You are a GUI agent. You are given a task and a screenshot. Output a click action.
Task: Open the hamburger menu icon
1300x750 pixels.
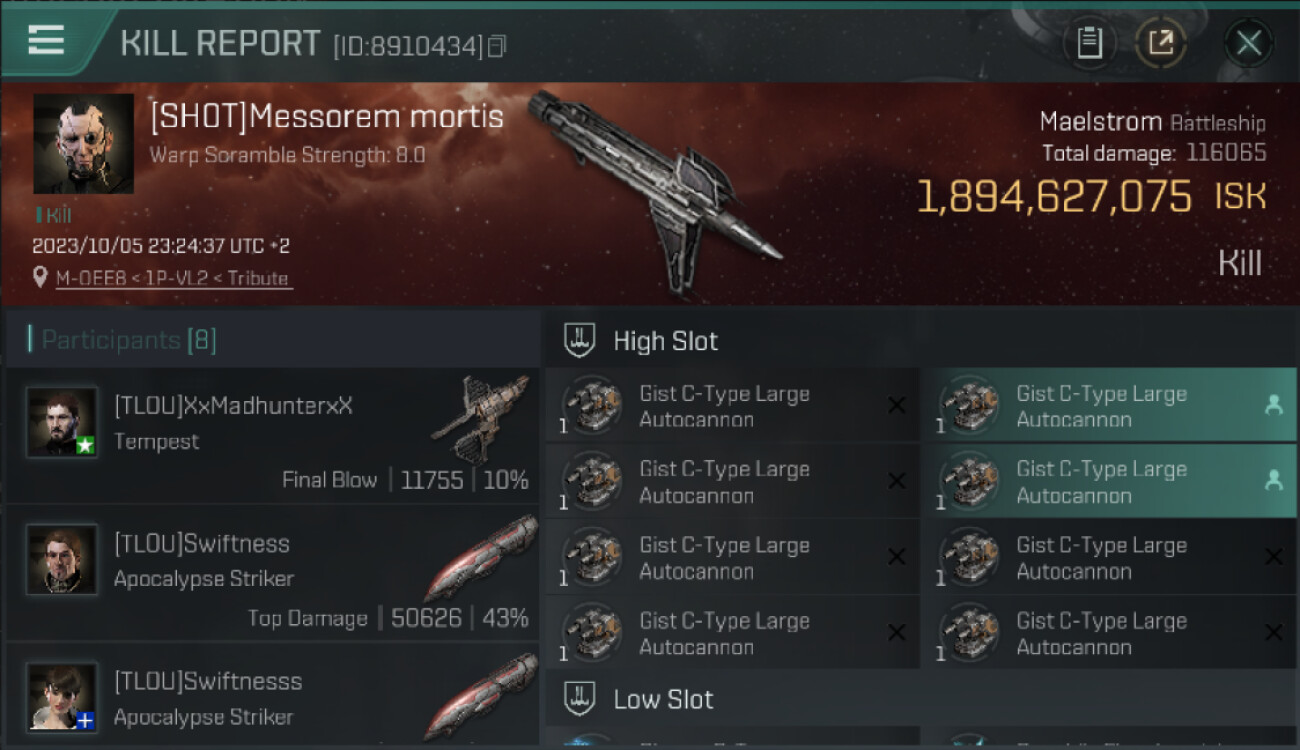pos(46,40)
